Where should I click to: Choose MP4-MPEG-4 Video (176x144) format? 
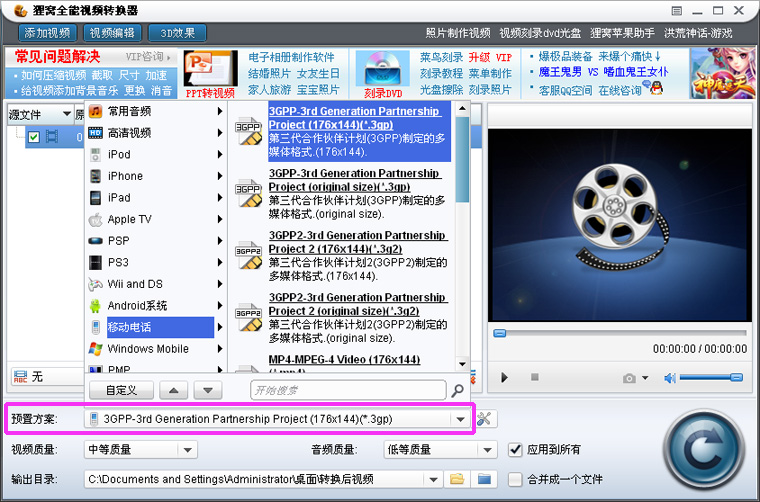click(343, 364)
